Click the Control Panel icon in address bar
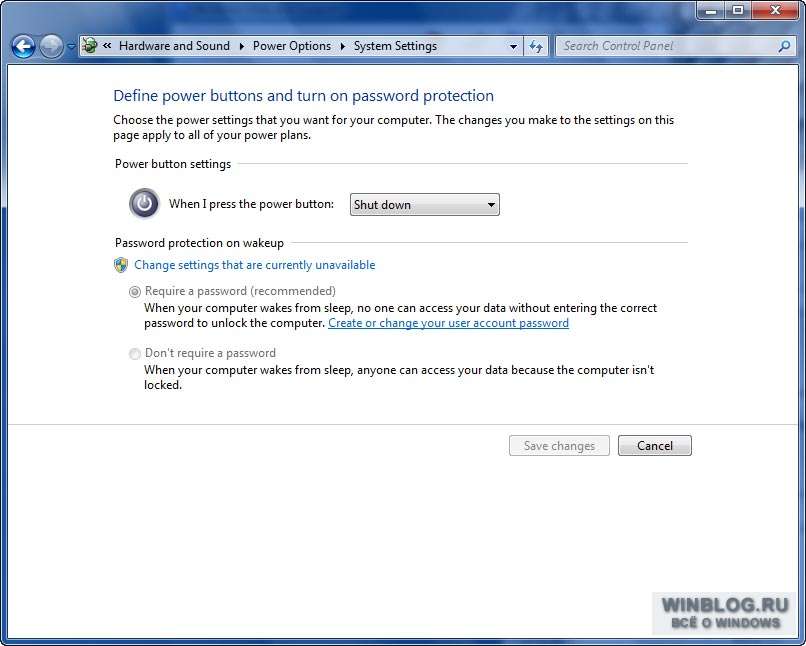Viewport: 806px width, 646px height. tap(90, 46)
